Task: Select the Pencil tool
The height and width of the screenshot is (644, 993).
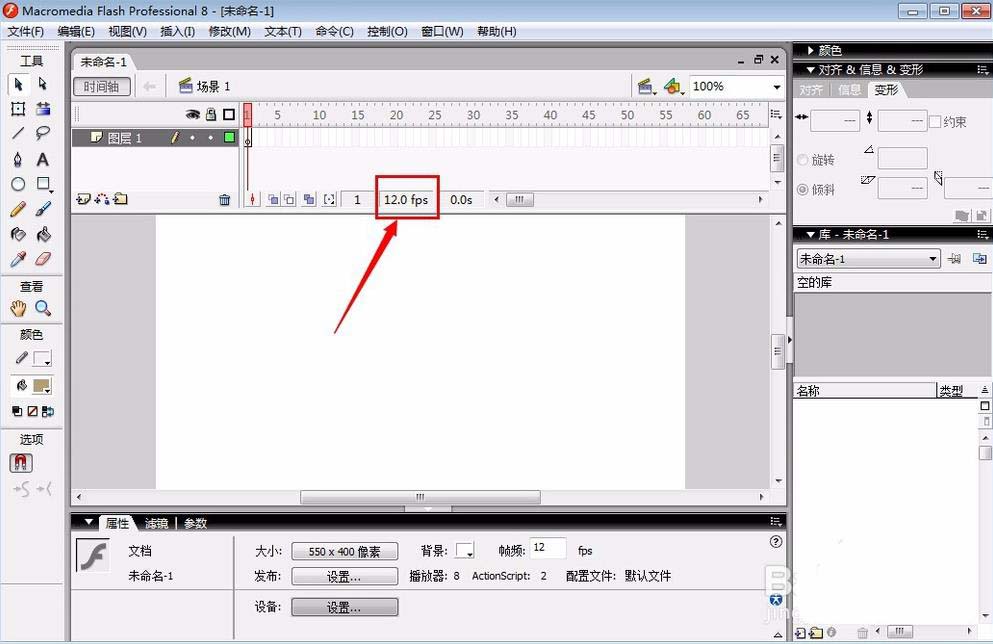Action: click(18, 209)
